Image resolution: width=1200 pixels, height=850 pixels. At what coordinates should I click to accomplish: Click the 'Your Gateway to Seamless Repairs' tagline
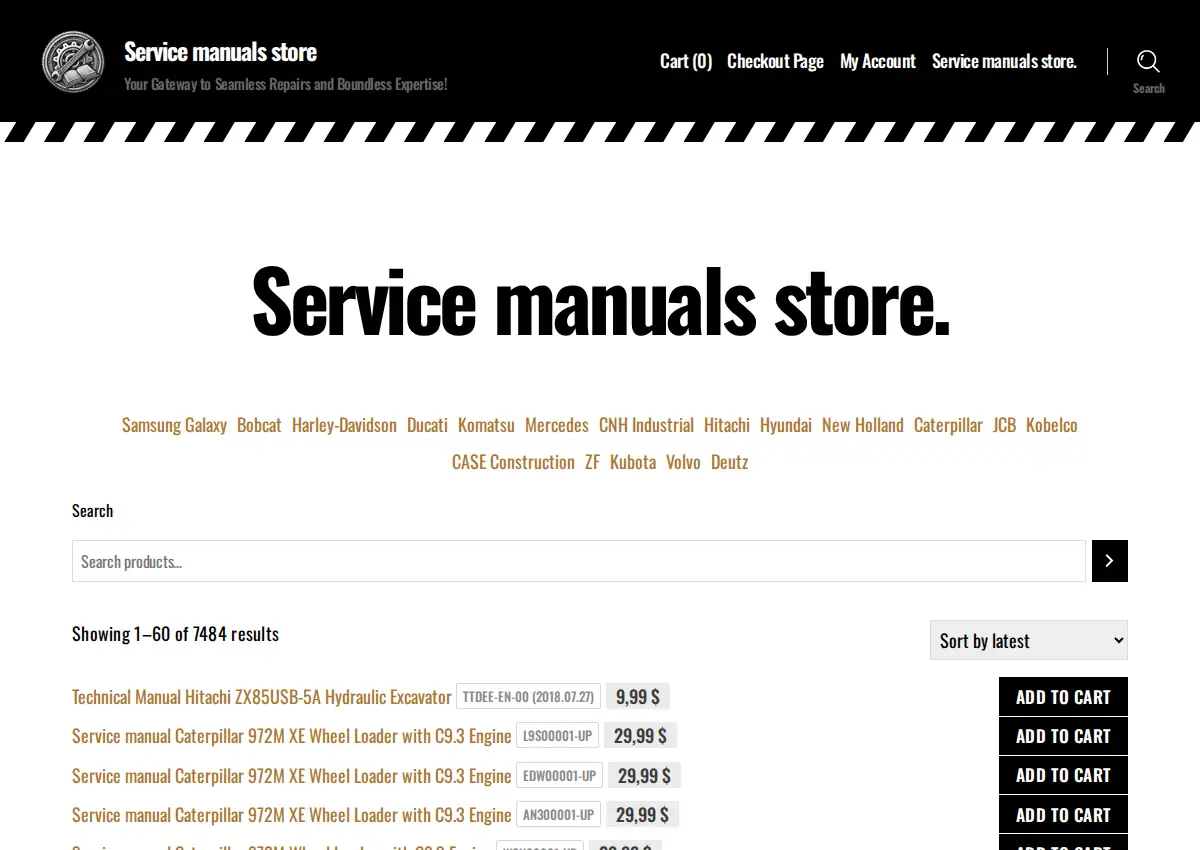(x=286, y=84)
